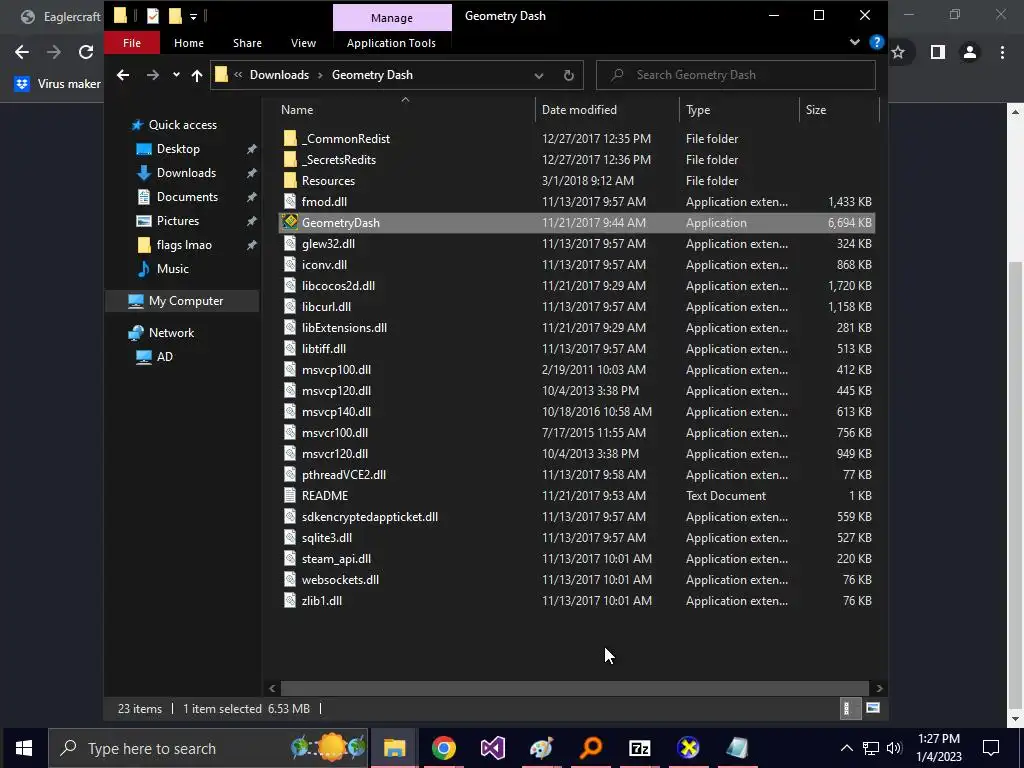1024x768 pixels.
Task: Click the taskbar search box
Action: (x=208, y=748)
